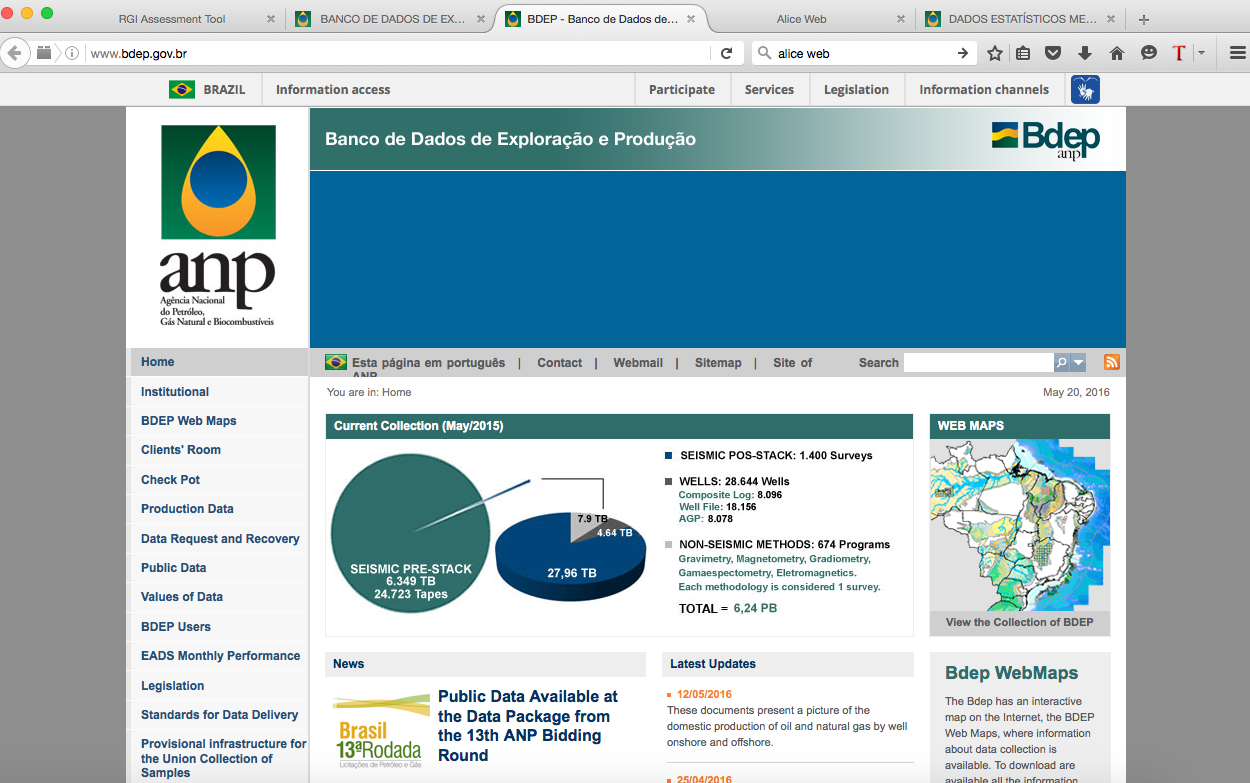1250x783 pixels.
Task: Click in the site Search input field
Action: [x=978, y=362]
